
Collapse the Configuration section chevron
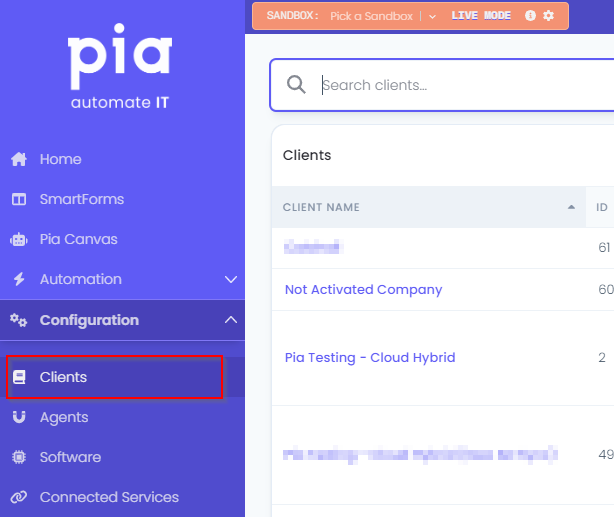[x=231, y=320]
